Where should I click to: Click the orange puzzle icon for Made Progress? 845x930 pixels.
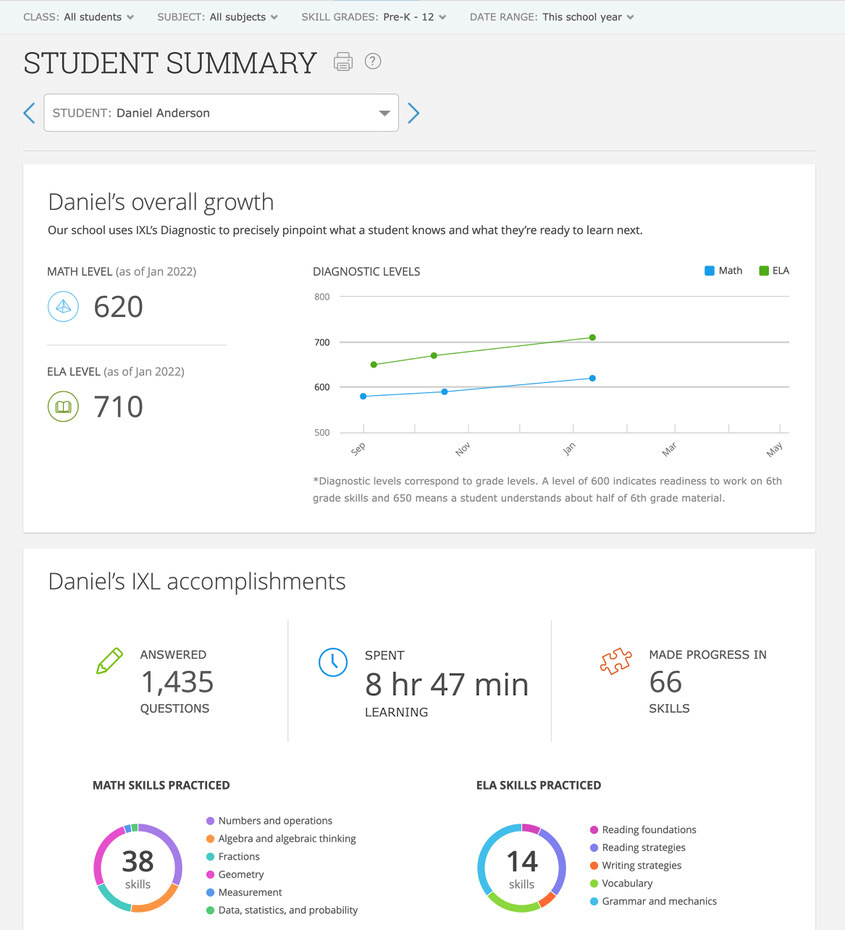[x=616, y=660]
